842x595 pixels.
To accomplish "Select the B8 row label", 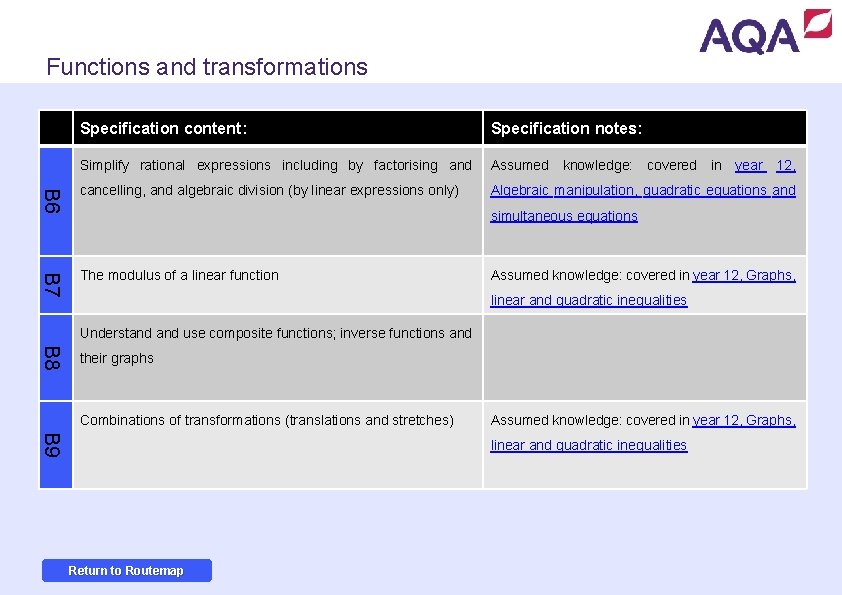I will tap(56, 358).
